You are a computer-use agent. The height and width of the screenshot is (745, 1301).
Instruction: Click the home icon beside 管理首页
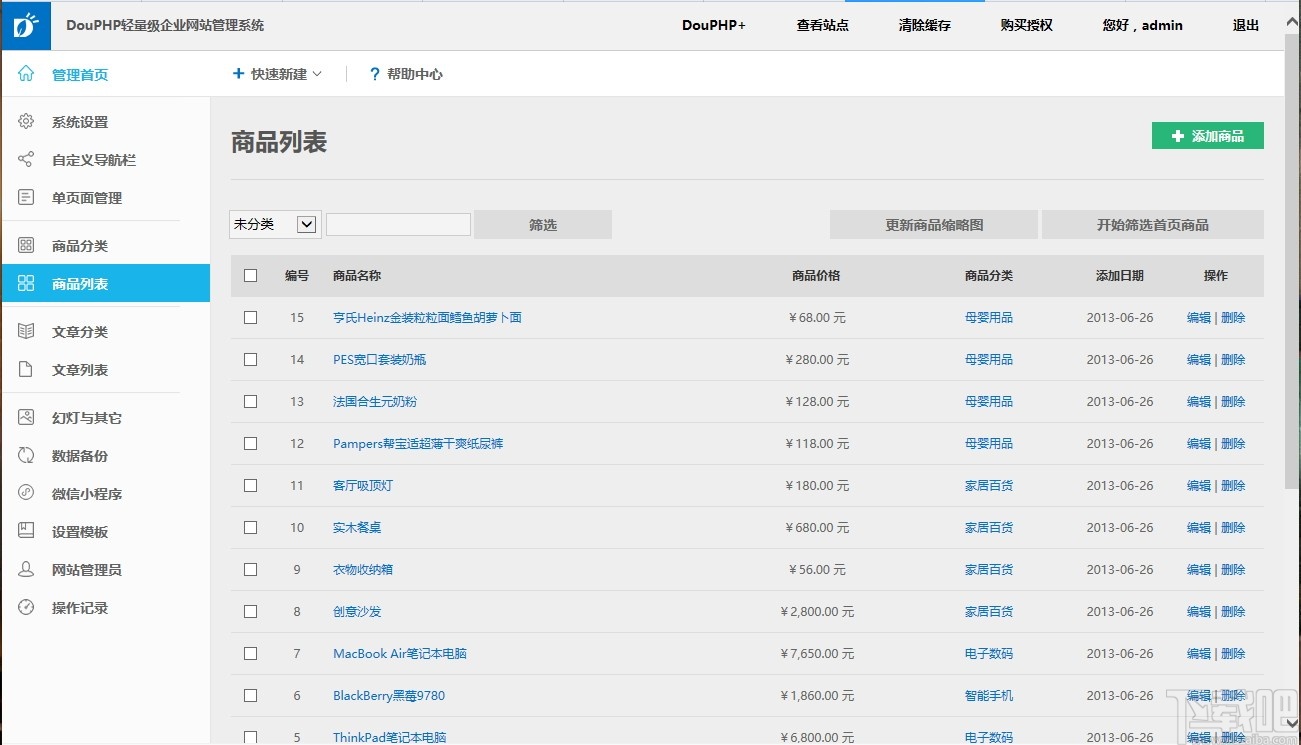tap(26, 74)
